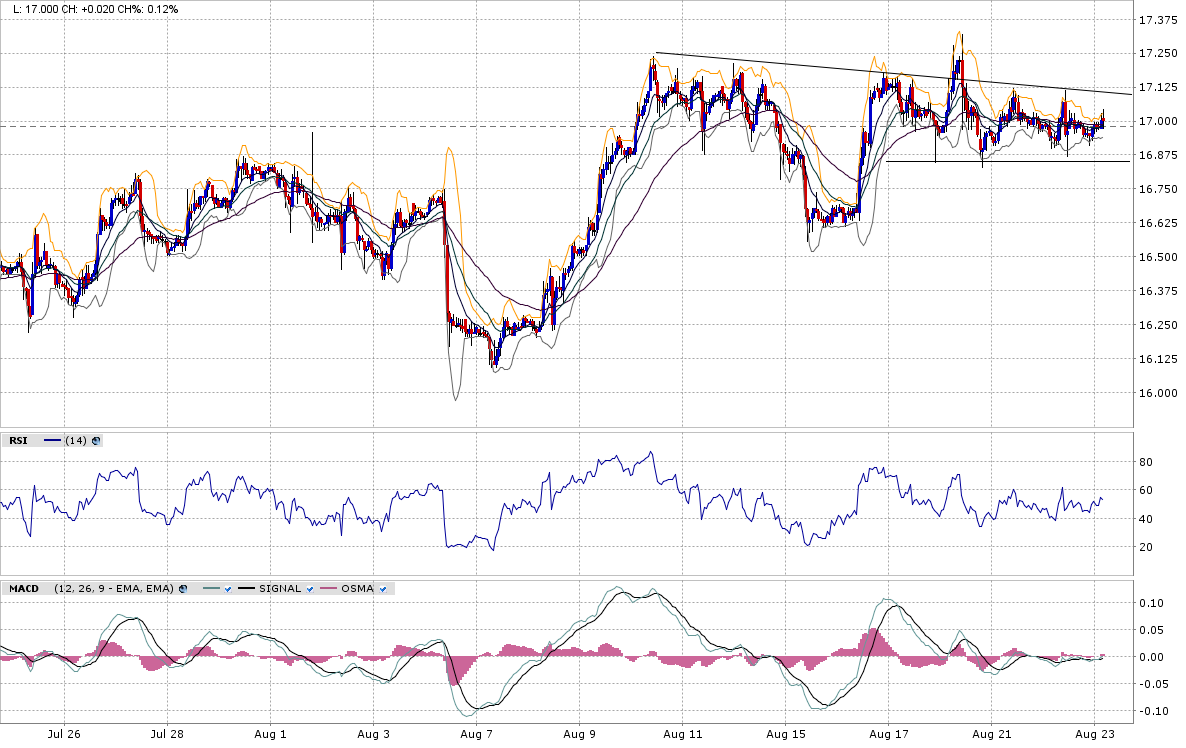The image size is (1186, 748).
Task: Select the black SIGNAL line color swatch
Action: 246,589
